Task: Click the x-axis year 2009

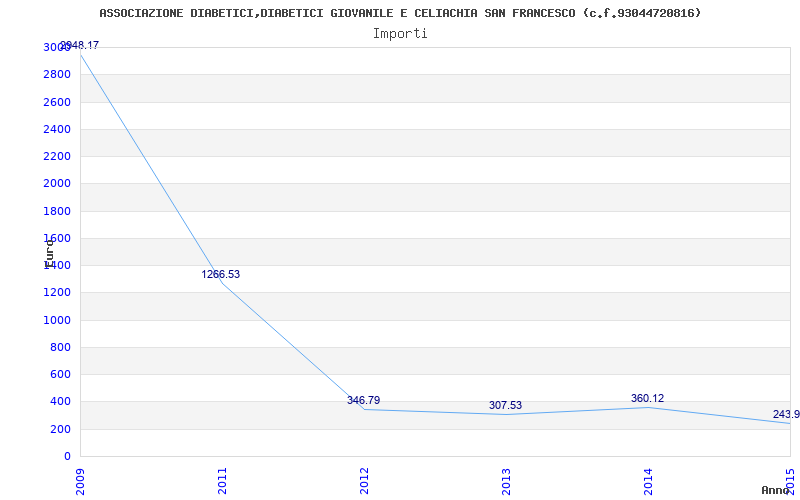Action: pos(80,482)
